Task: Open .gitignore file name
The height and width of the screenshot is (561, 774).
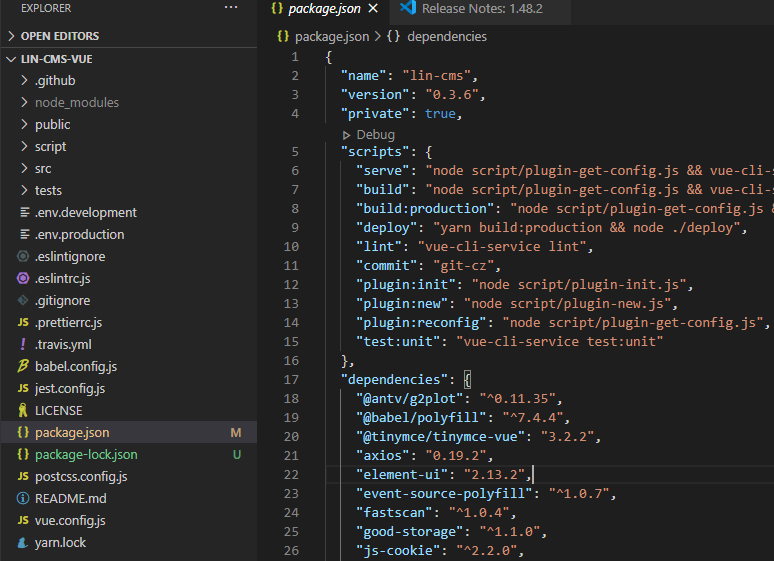Action: 63,301
